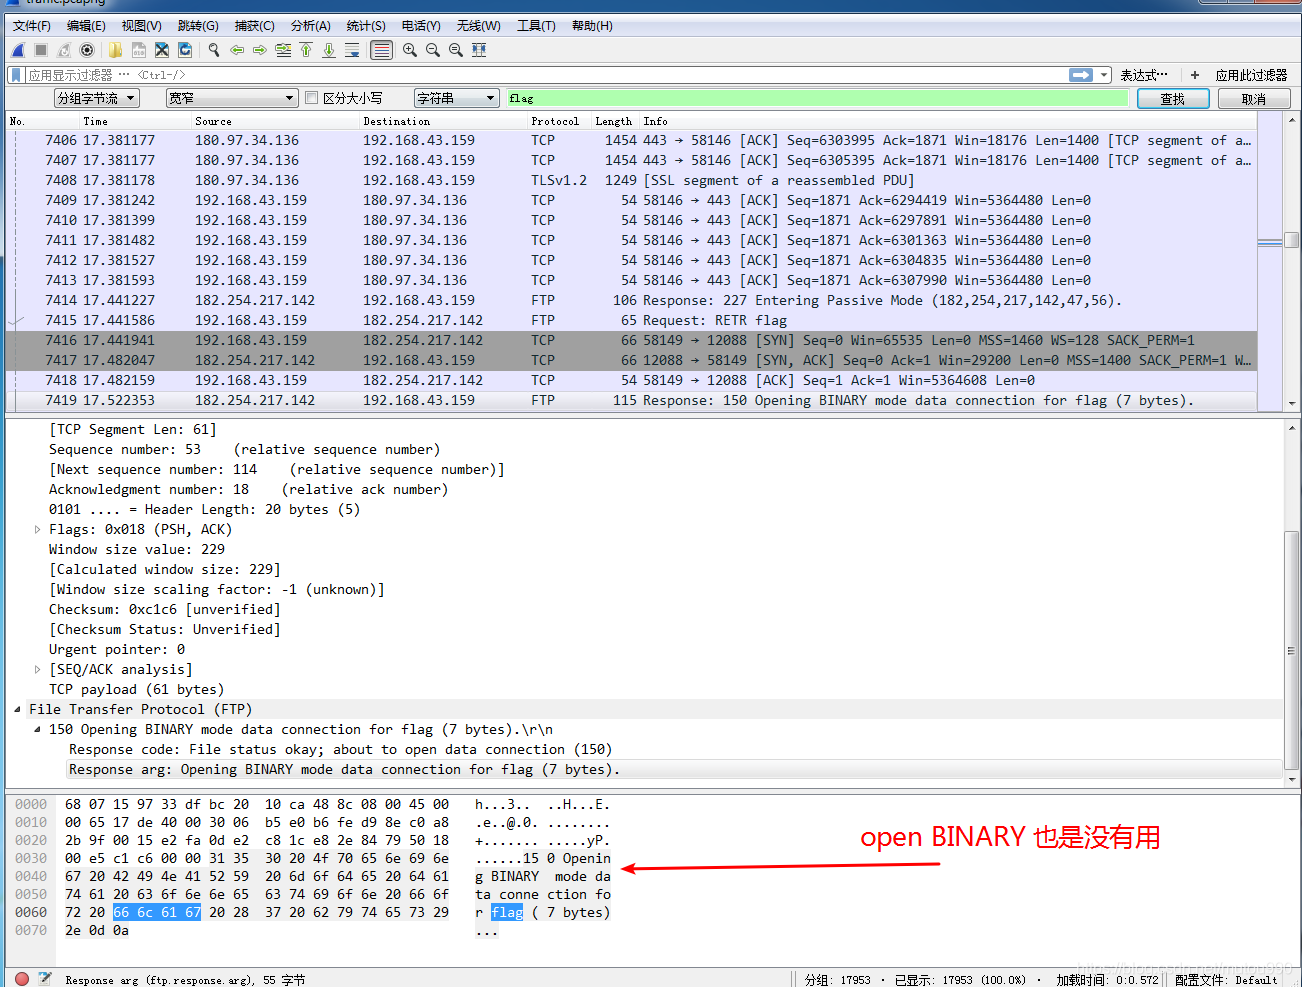Expand the [SEQ/ACK analysis] tree row
The height and width of the screenshot is (987, 1302).
[x=37, y=670]
